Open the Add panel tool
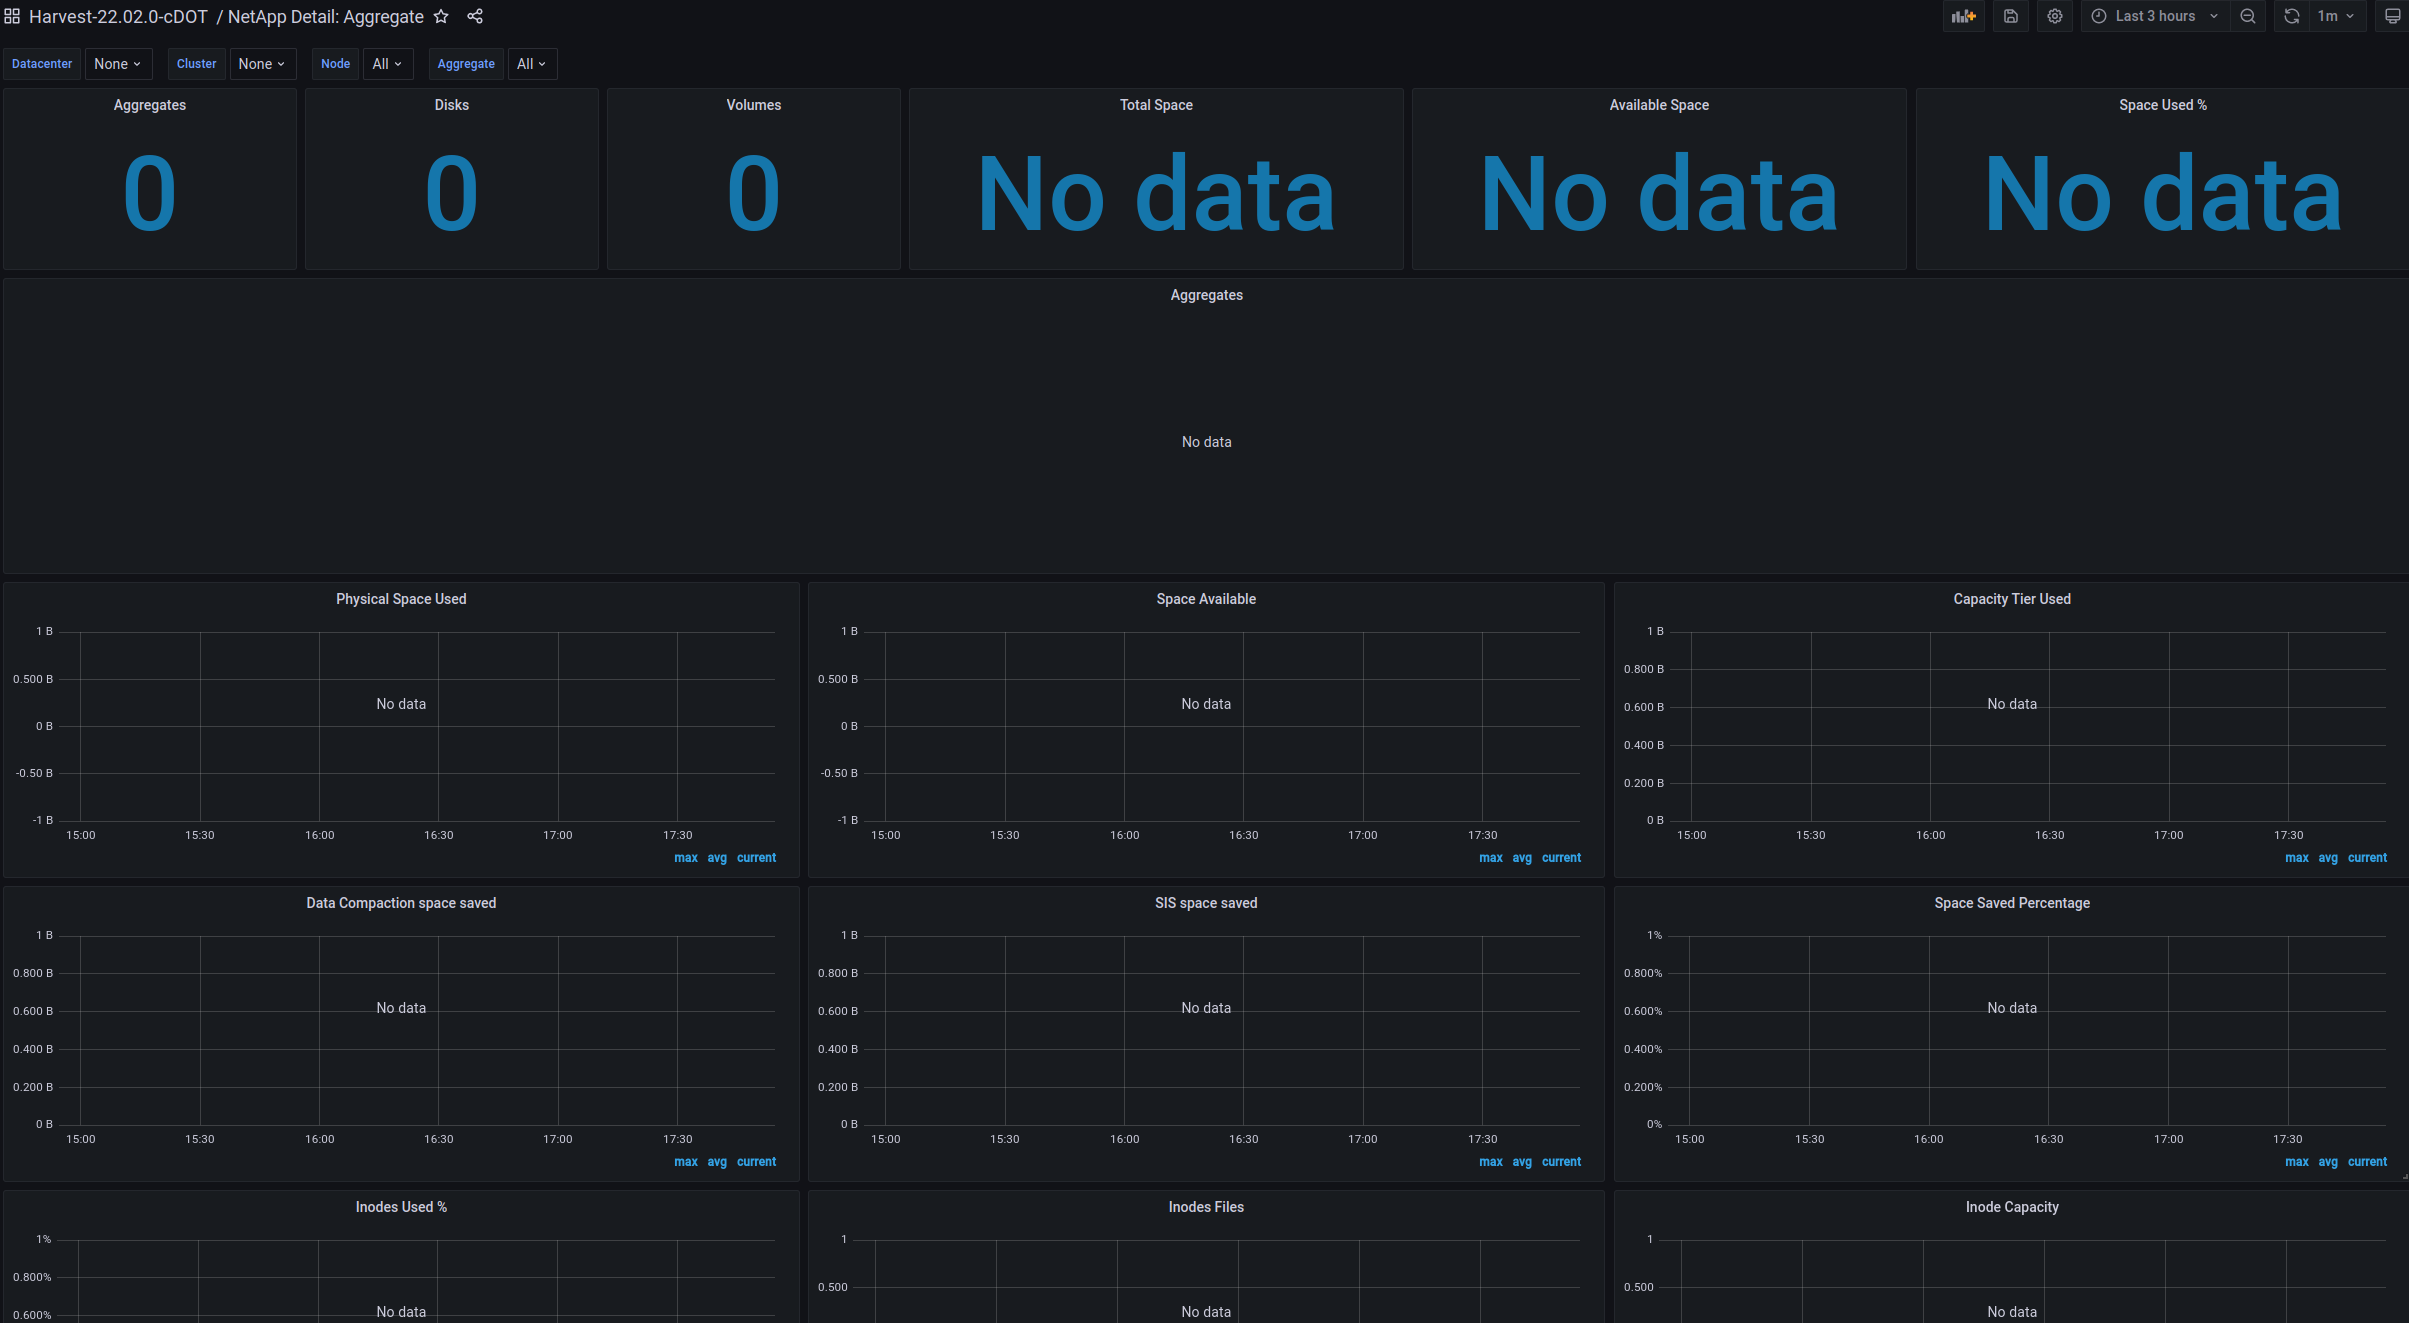Screen dimensions: 2409x1323 click(x=1963, y=16)
